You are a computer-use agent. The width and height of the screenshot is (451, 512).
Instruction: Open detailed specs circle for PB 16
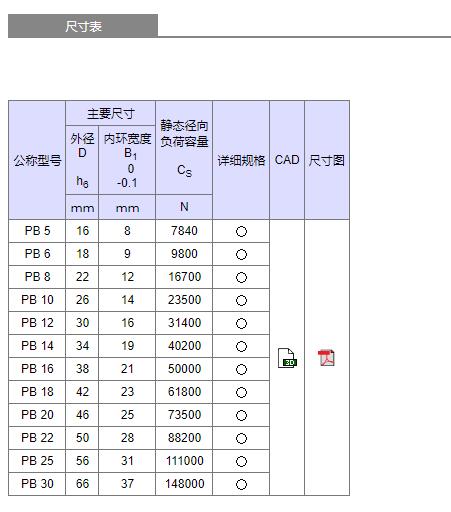(241, 369)
